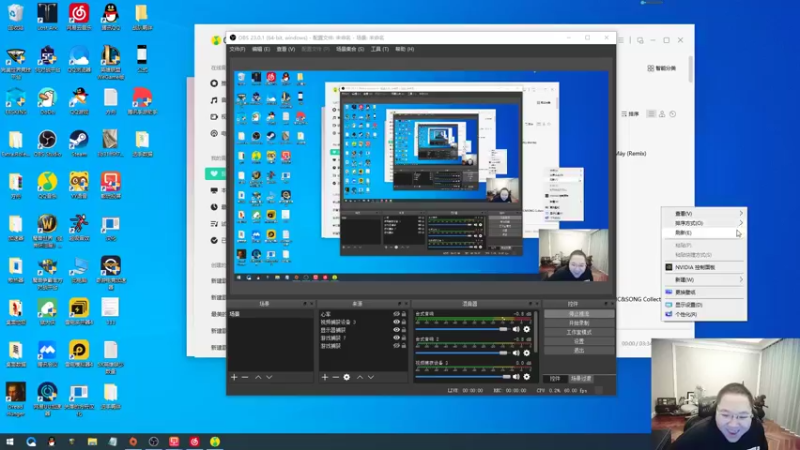Click green heart favorites in QQ Music sidebar
This screenshot has width=800, height=450.
coord(214,173)
